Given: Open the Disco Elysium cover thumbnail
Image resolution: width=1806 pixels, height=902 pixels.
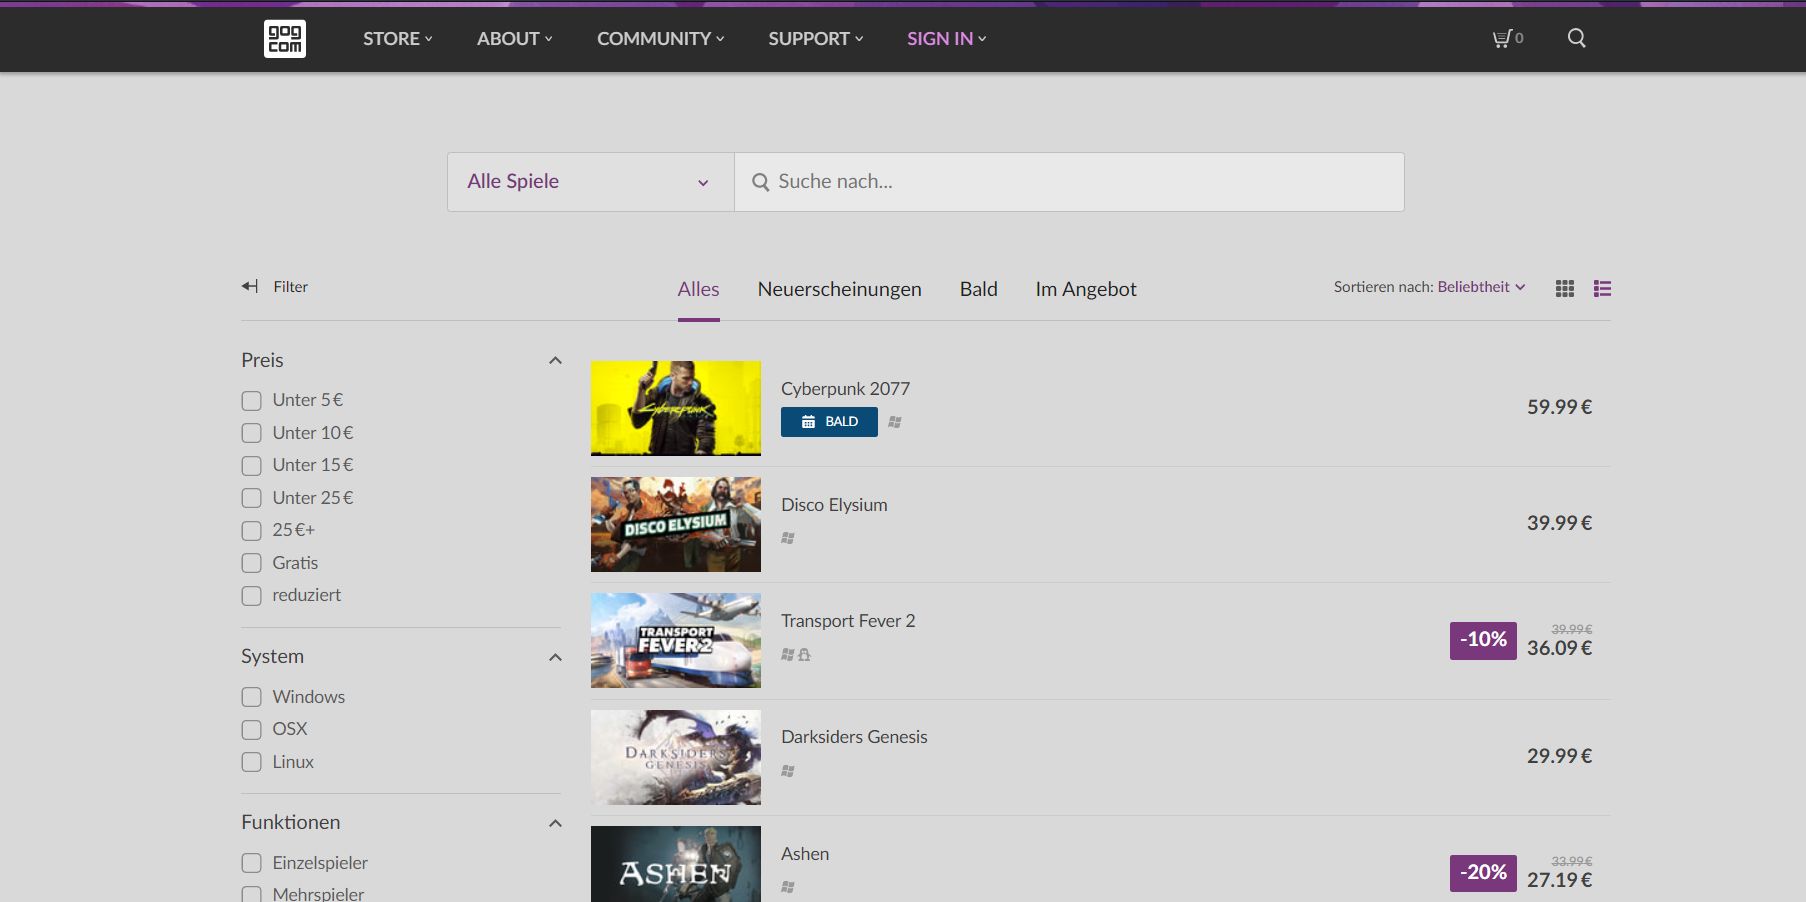Looking at the screenshot, I should pyautogui.click(x=676, y=524).
